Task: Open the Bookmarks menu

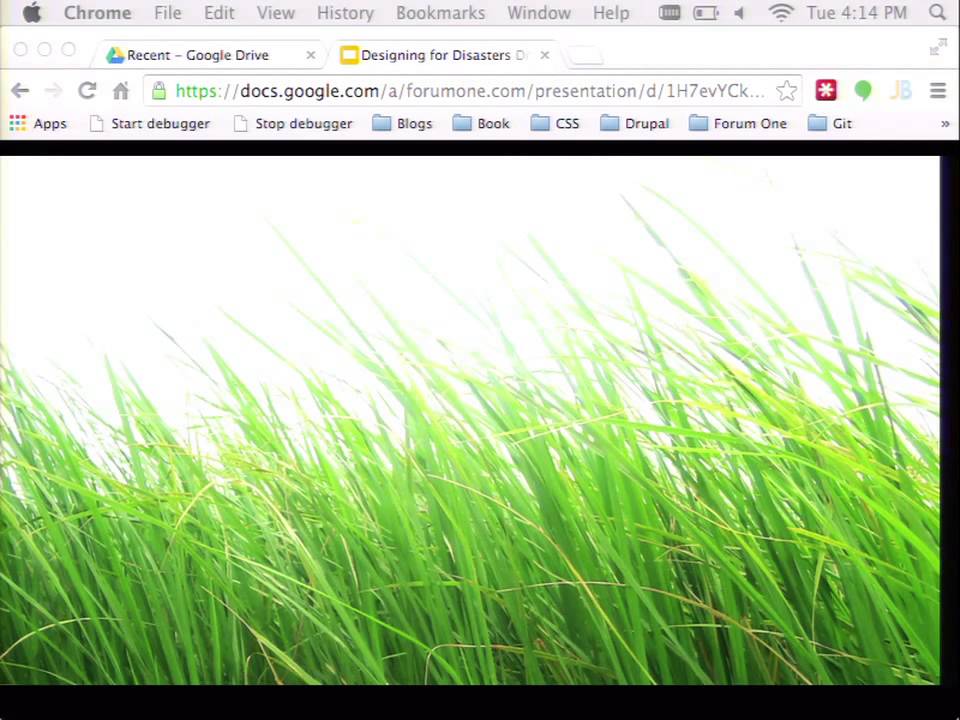Action: (x=440, y=13)
